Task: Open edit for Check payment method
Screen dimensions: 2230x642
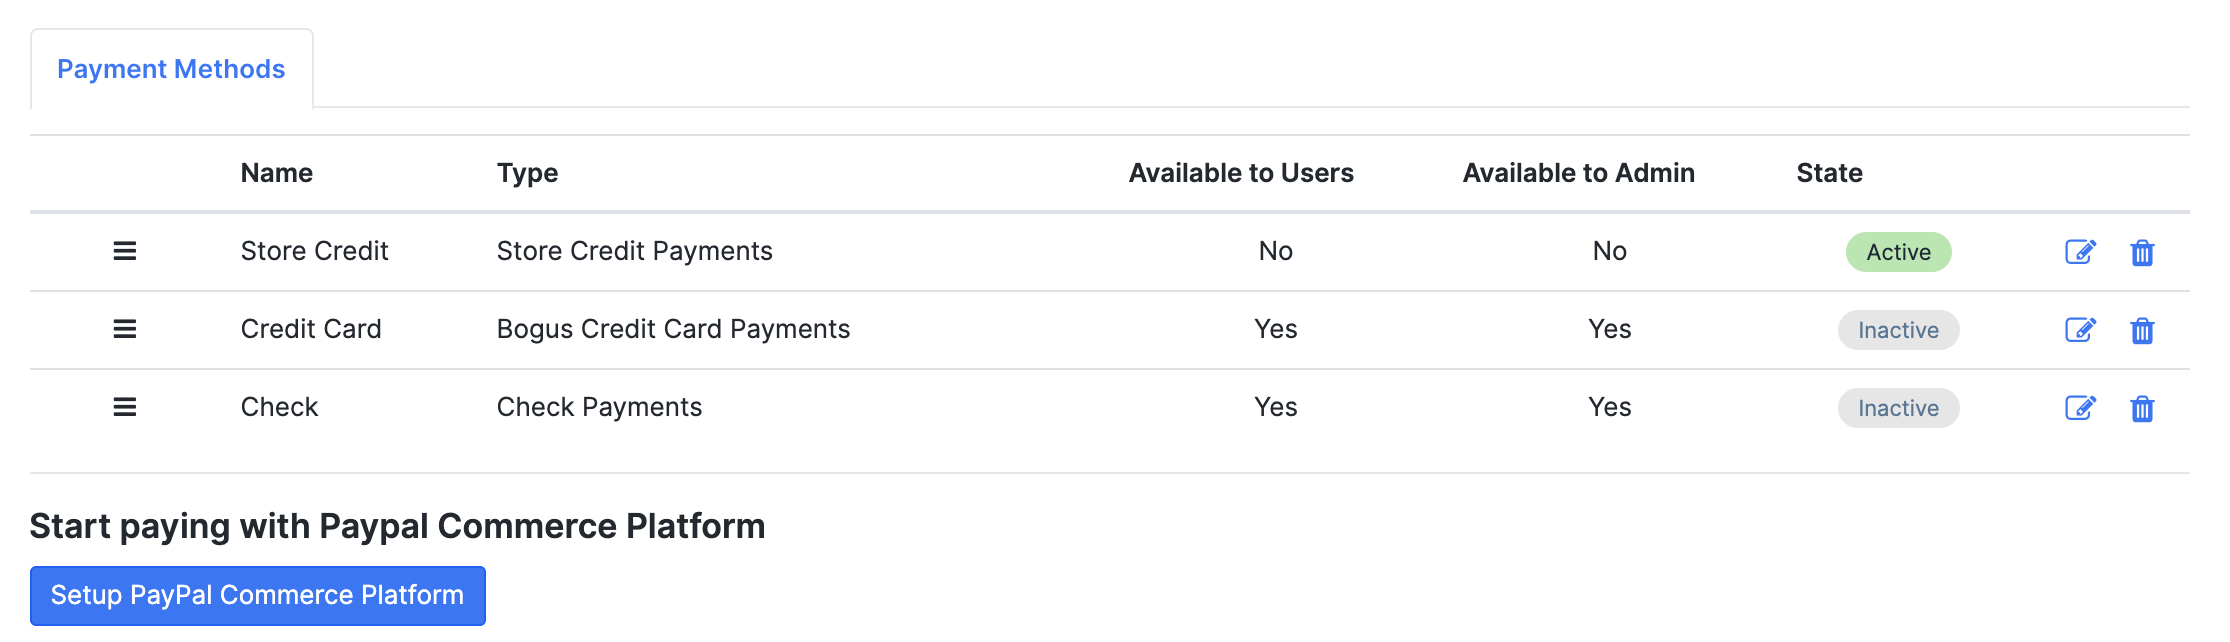Action: [2080, 408]
